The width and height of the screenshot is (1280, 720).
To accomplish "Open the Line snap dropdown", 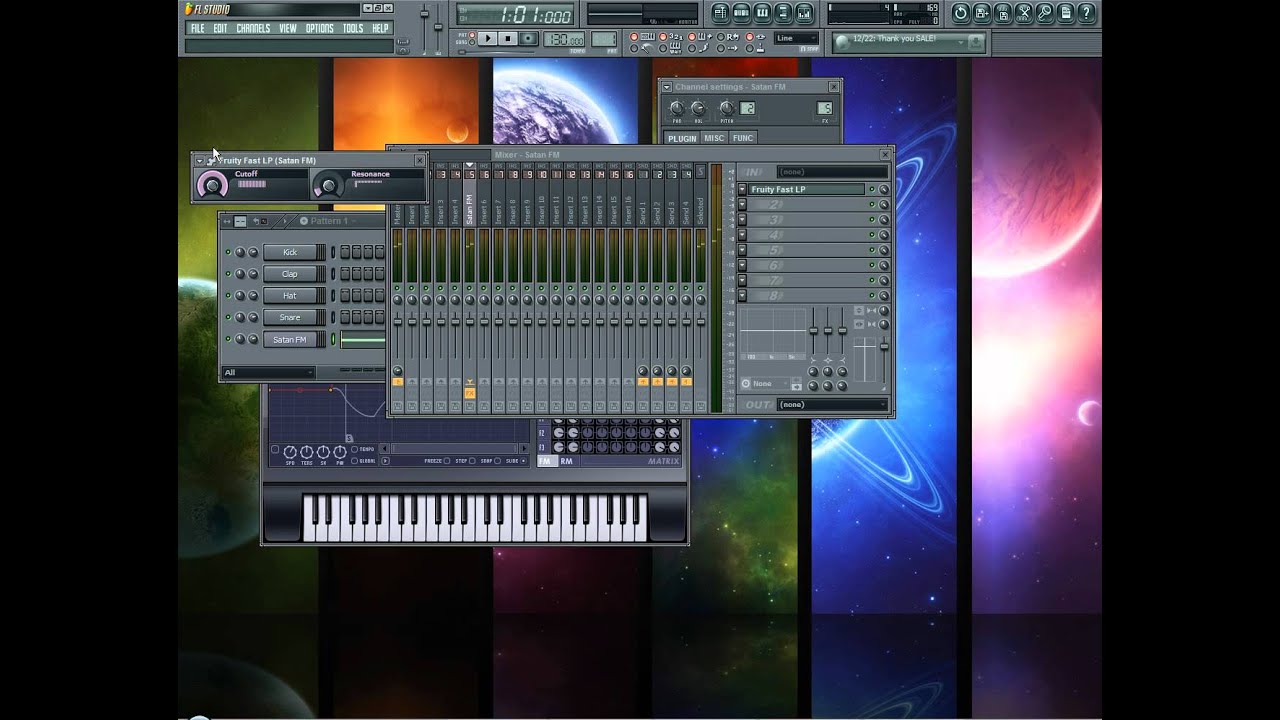I will click(799, 38).
